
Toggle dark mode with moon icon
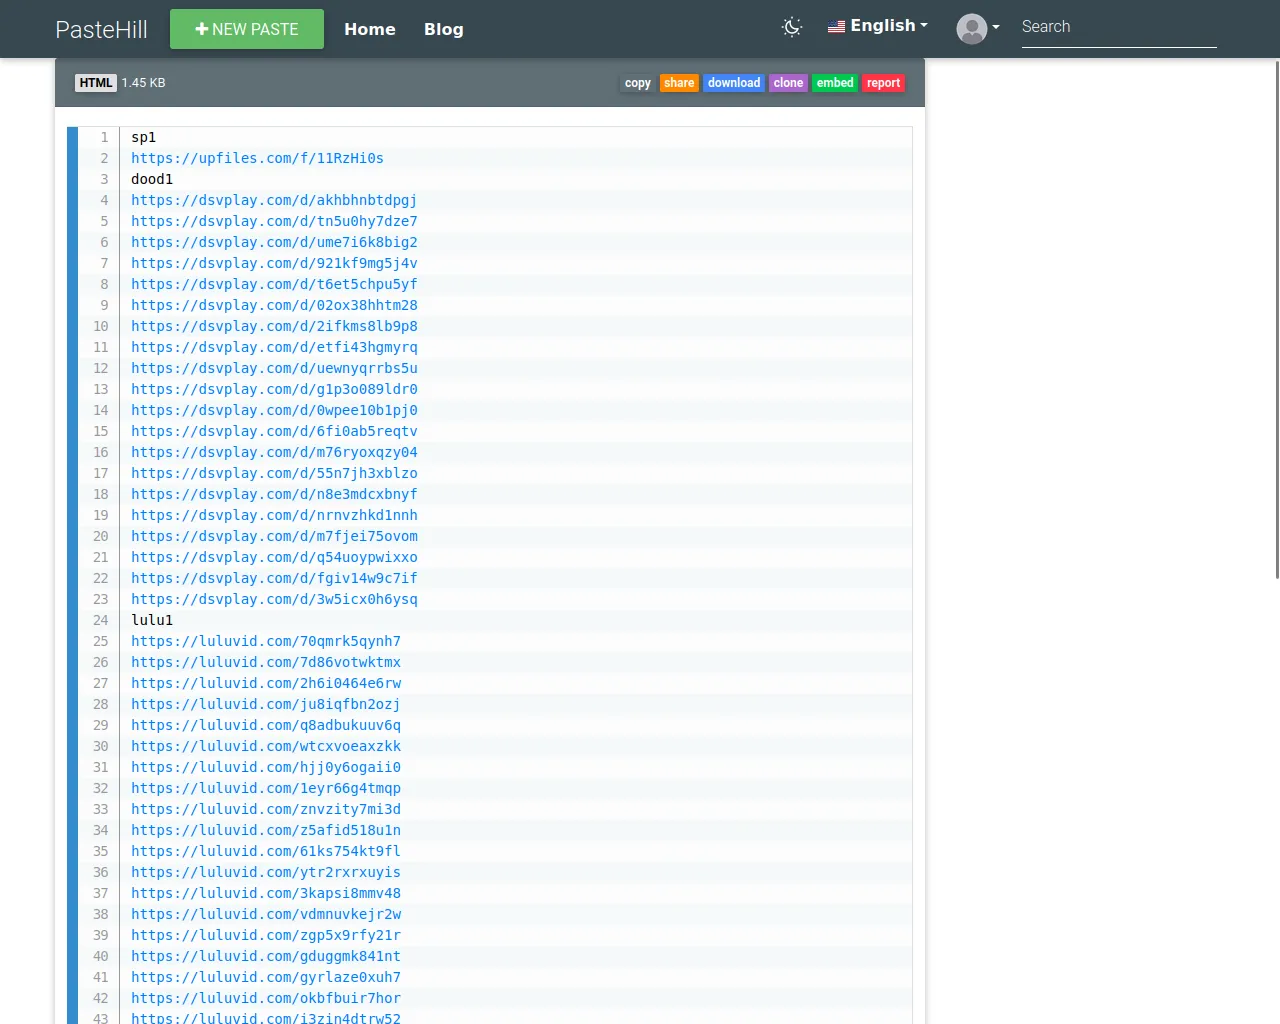[x=792, y=27]
